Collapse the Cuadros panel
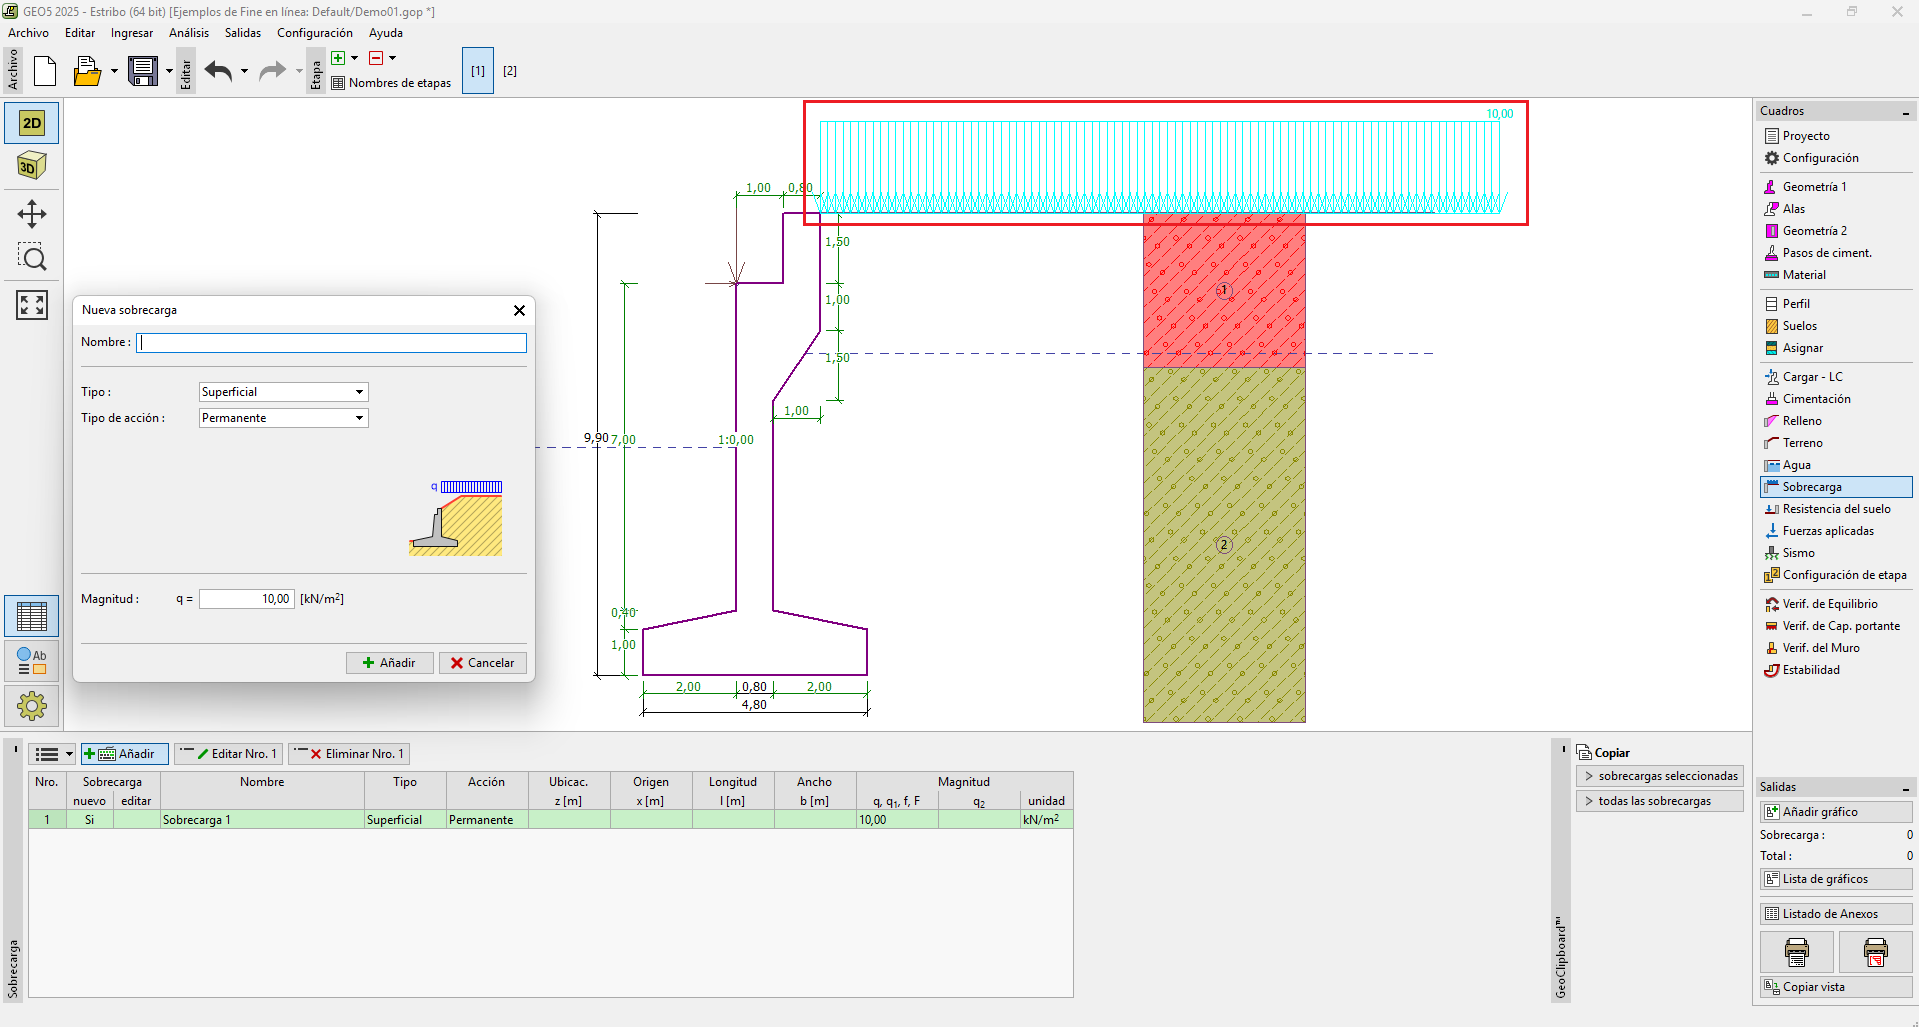 point(1906,112)
